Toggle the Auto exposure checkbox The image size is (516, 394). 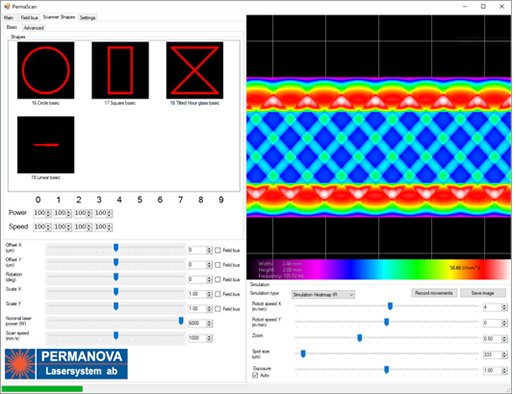pyautogui.click(x=255, y=375)
